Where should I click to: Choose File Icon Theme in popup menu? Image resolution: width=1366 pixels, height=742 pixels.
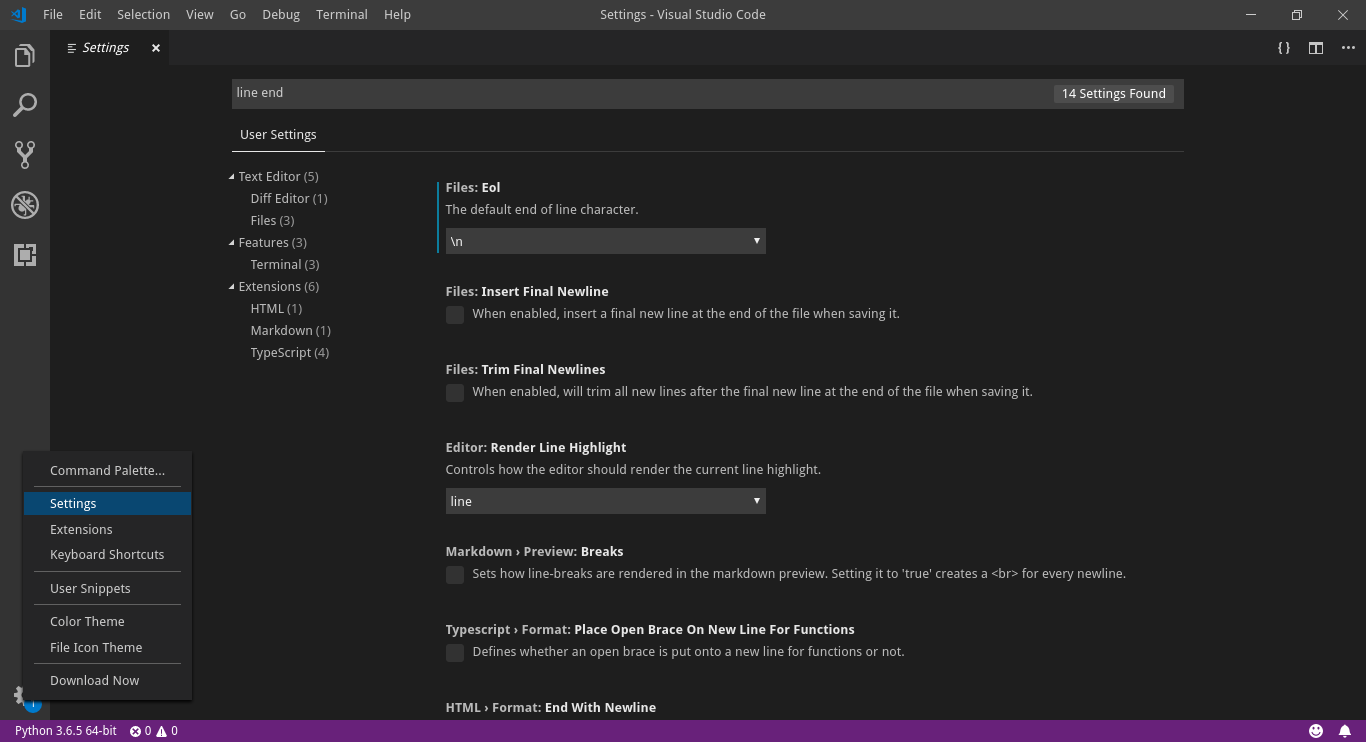(x=107, y=647)
